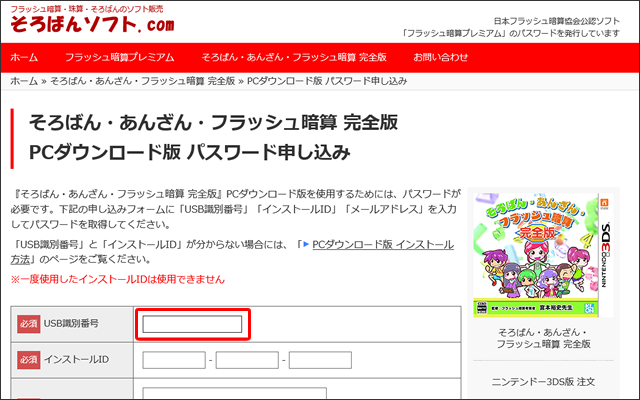Click the そろばんソフト.com site logo
The image size is (640, 400).
92,24
